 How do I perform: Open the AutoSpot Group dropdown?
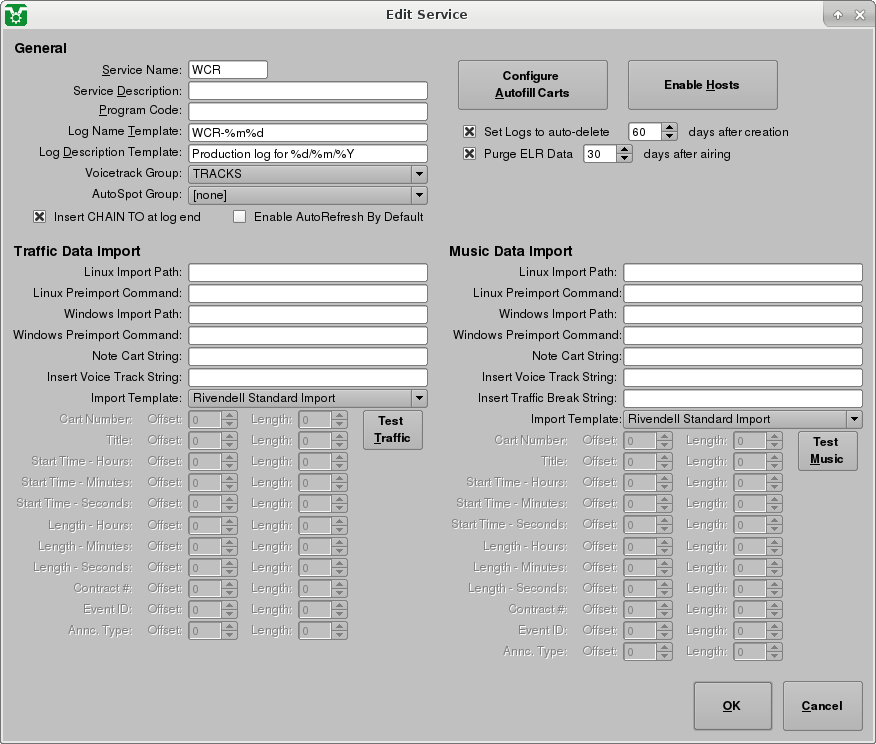[419, 194]
